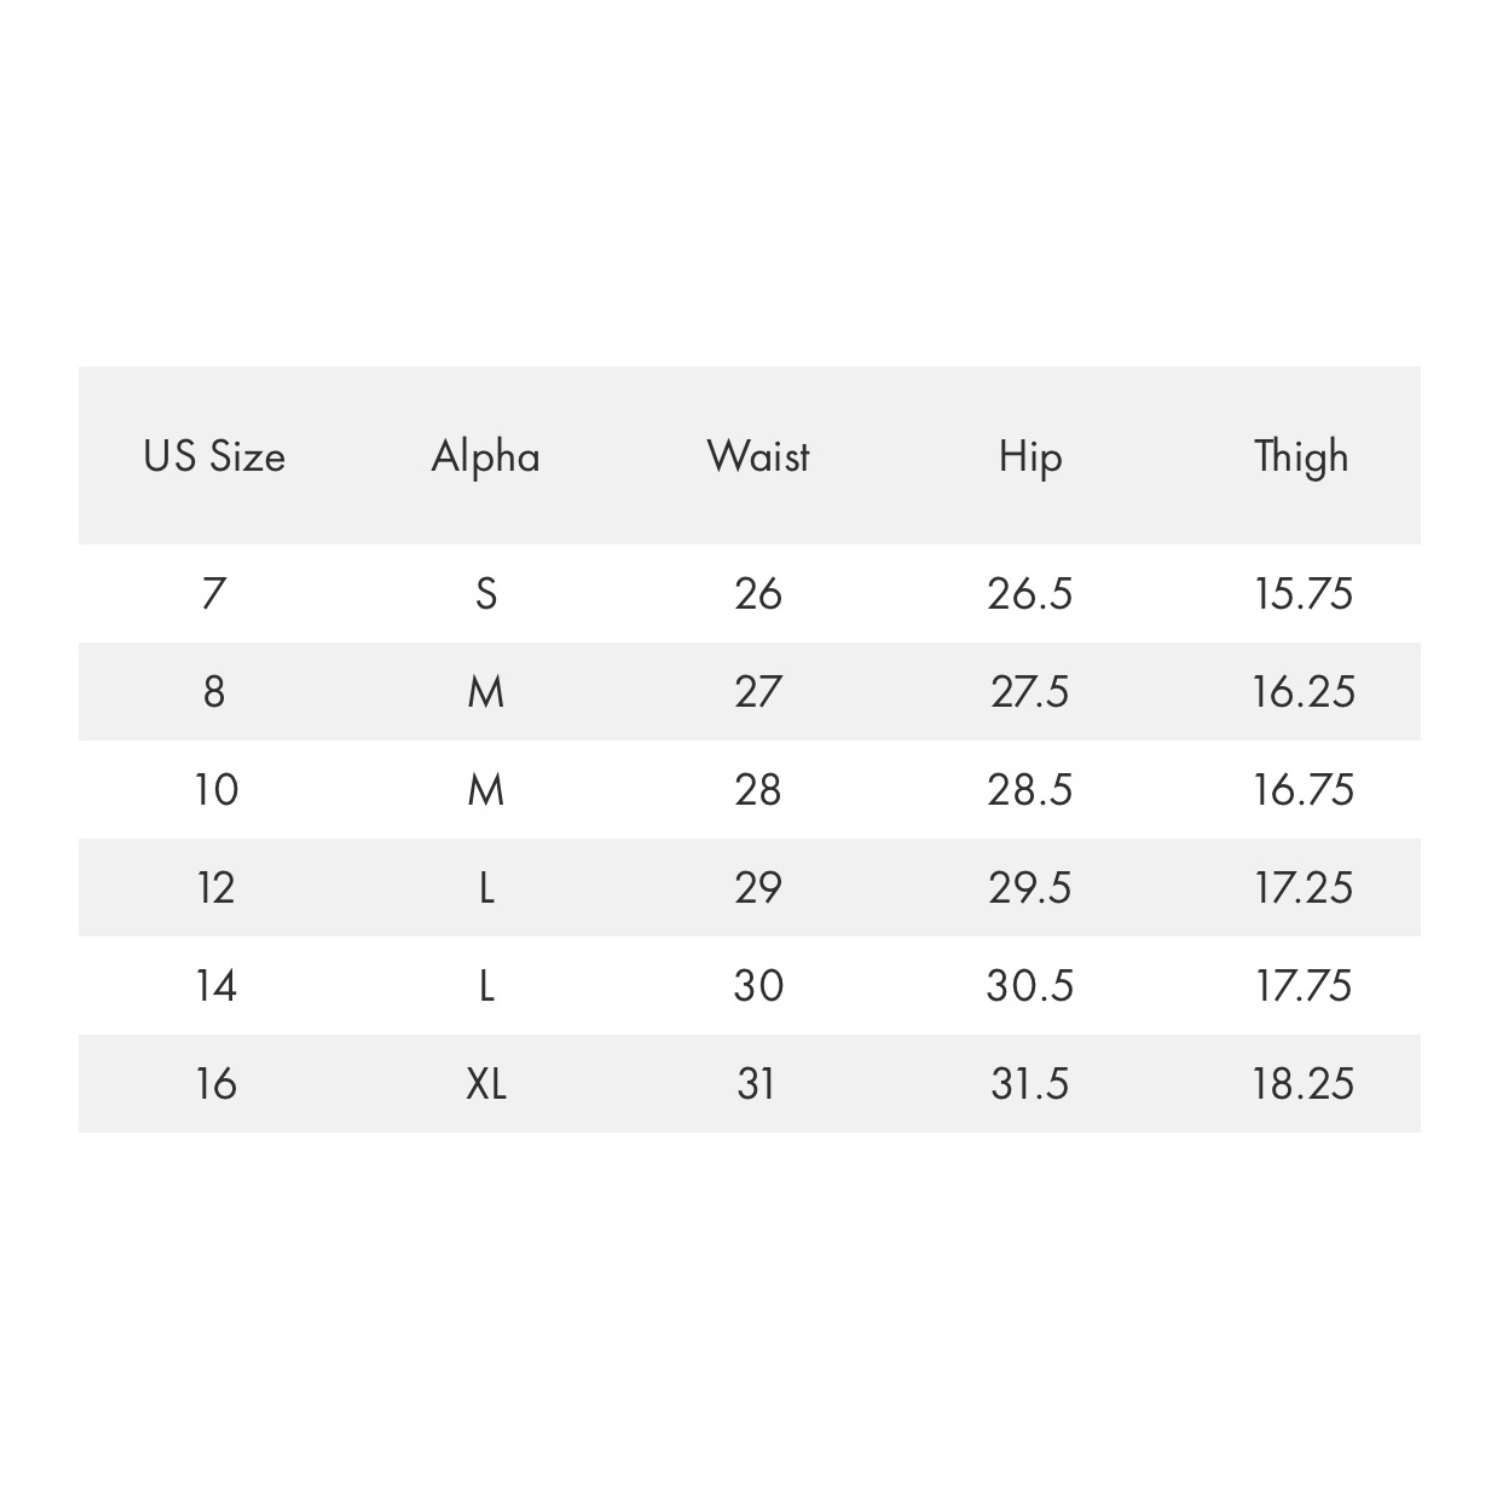The image size is (1500, 1500).
Task: Select thigh measurement 17.75
Action: click(x=1303, y=986)
